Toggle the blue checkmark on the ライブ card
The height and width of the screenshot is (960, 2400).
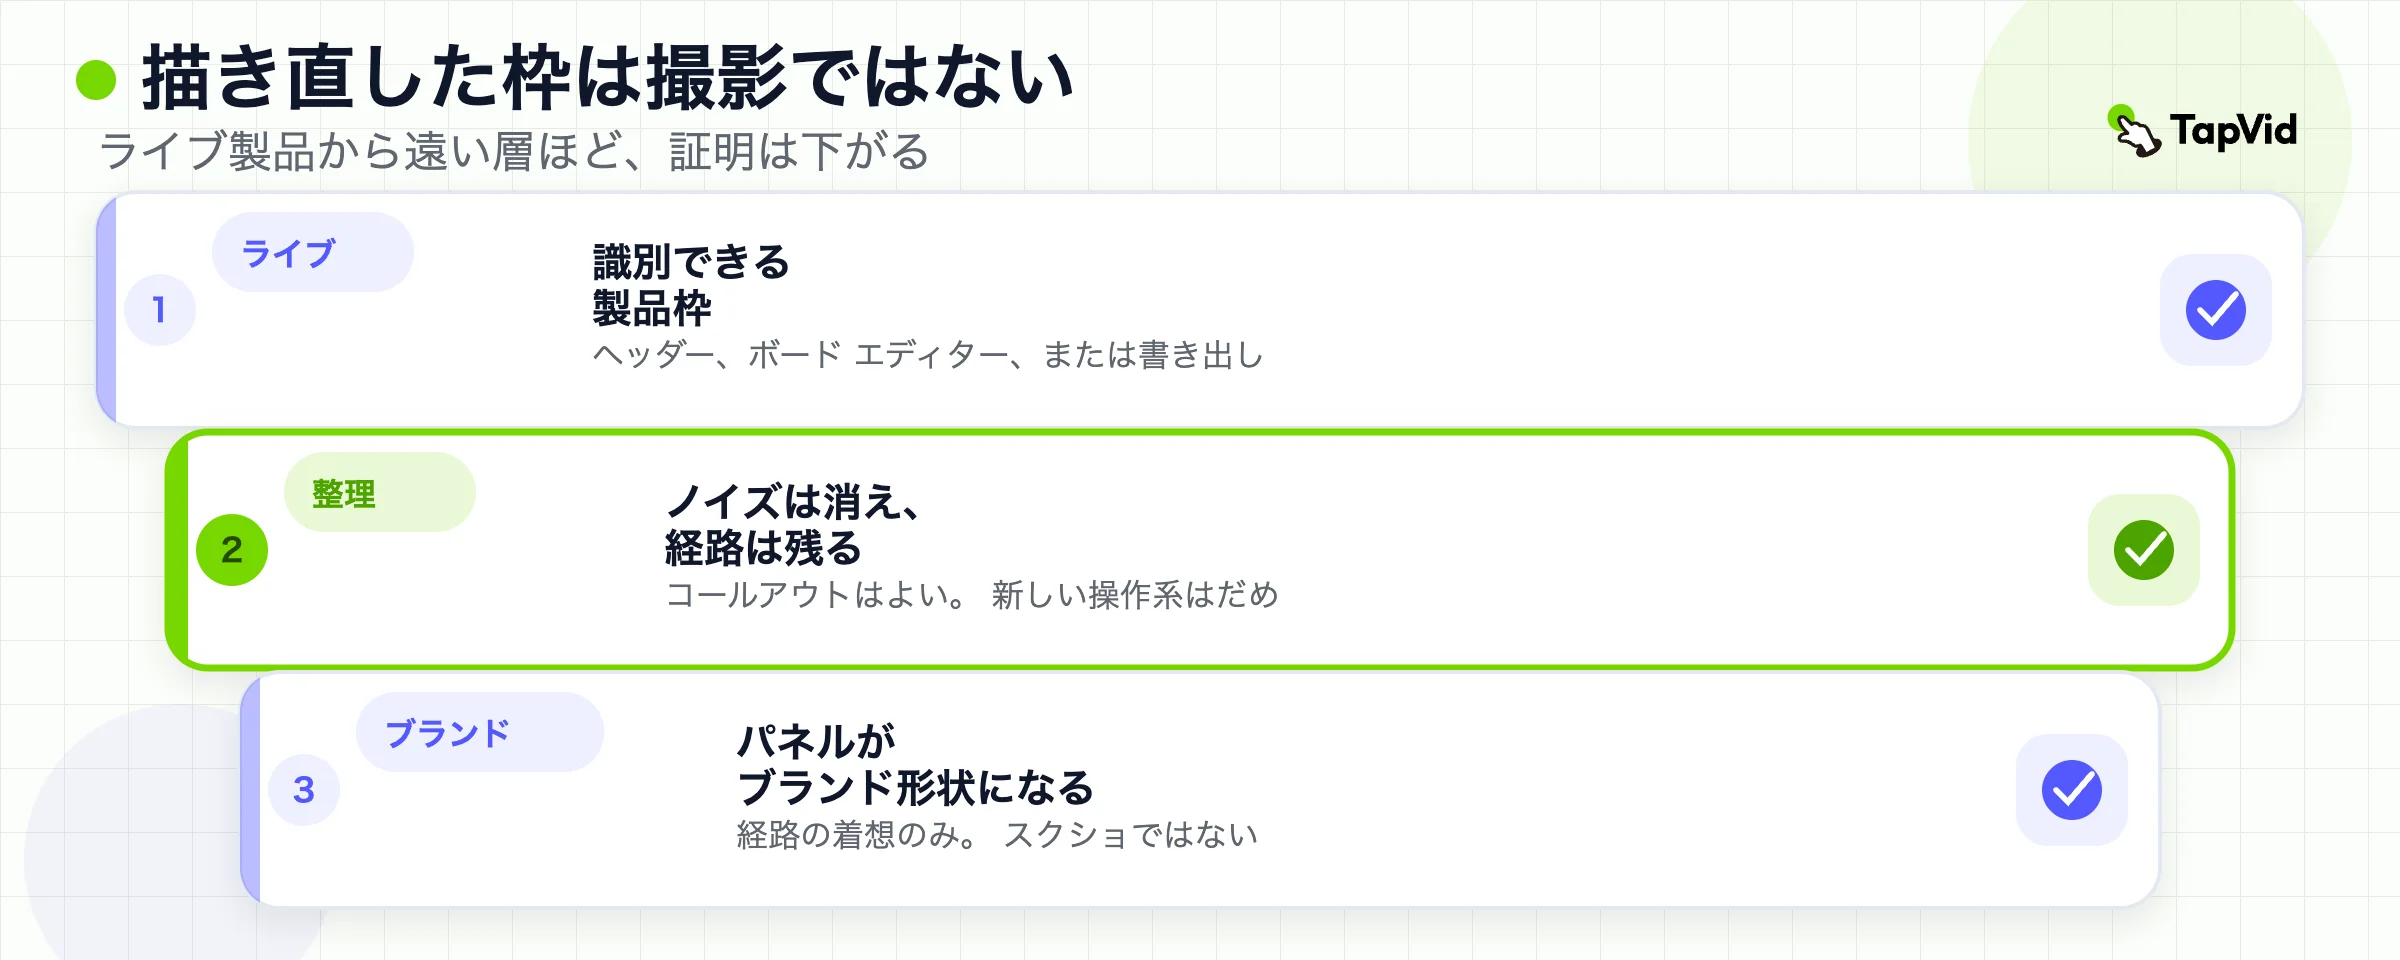pos(2216,310)
